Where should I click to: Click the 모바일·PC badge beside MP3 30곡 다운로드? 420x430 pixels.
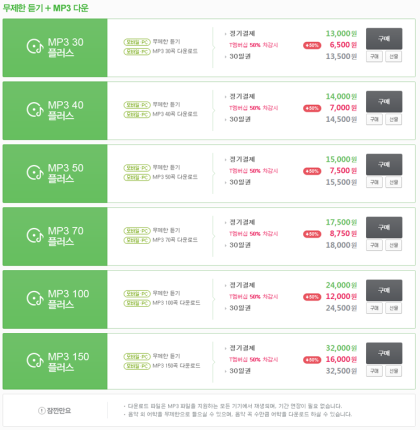point(137,52)
